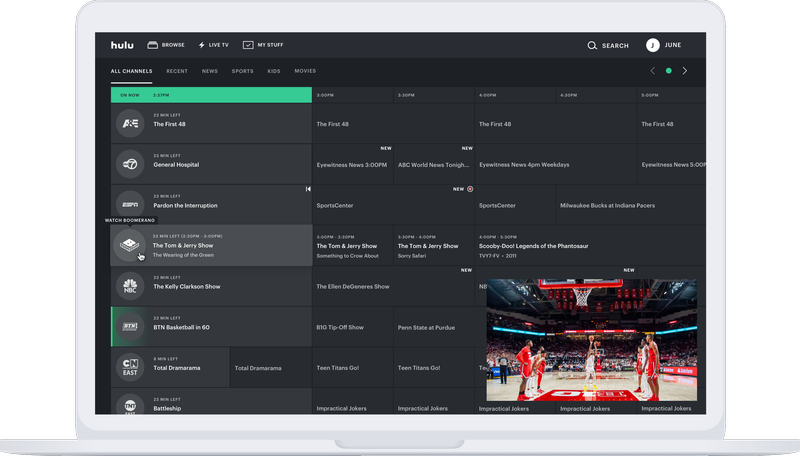
Task: Click the Hulu logo
Action: (122, 45)
